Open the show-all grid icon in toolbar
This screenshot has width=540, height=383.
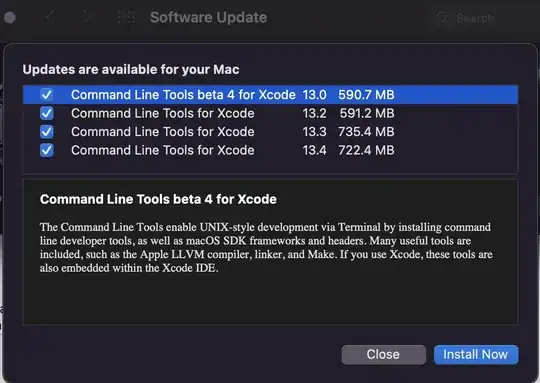pyautogui.click(x=126, y=17)
